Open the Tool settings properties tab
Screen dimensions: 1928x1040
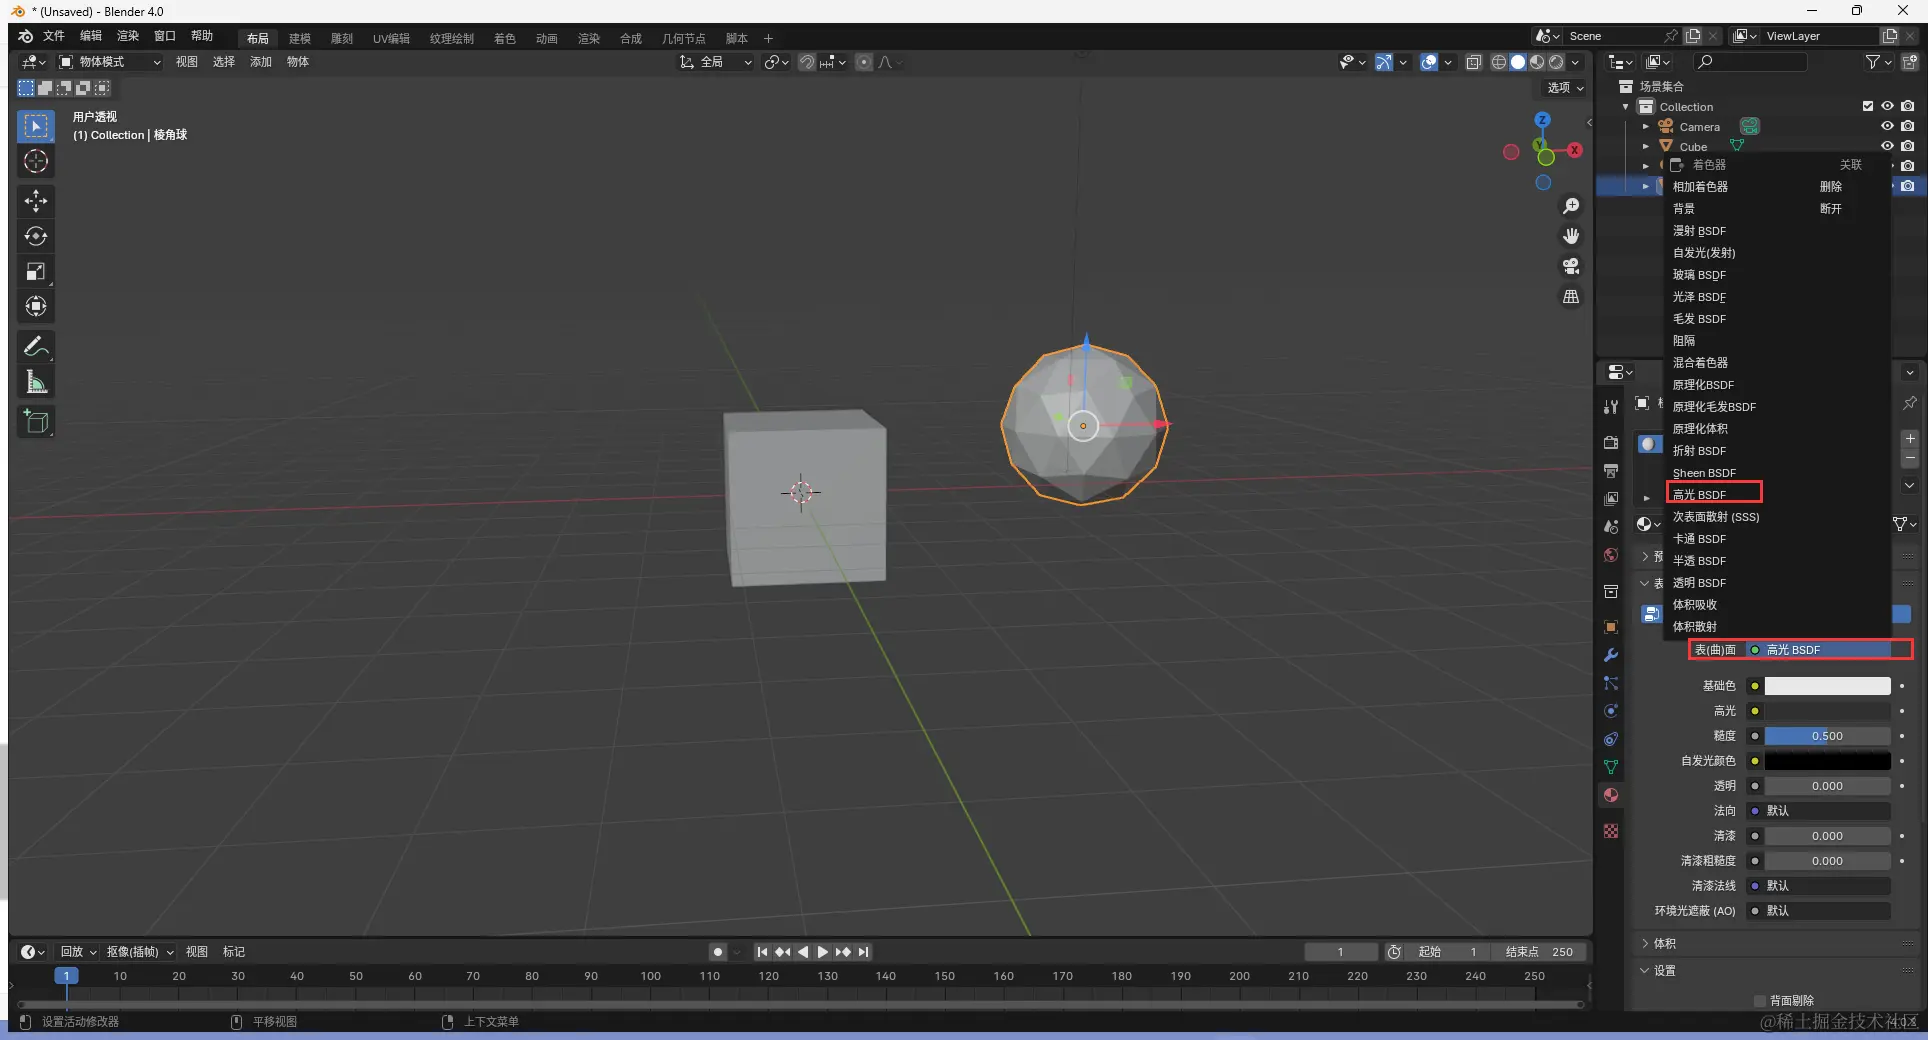pos(1611,407)
